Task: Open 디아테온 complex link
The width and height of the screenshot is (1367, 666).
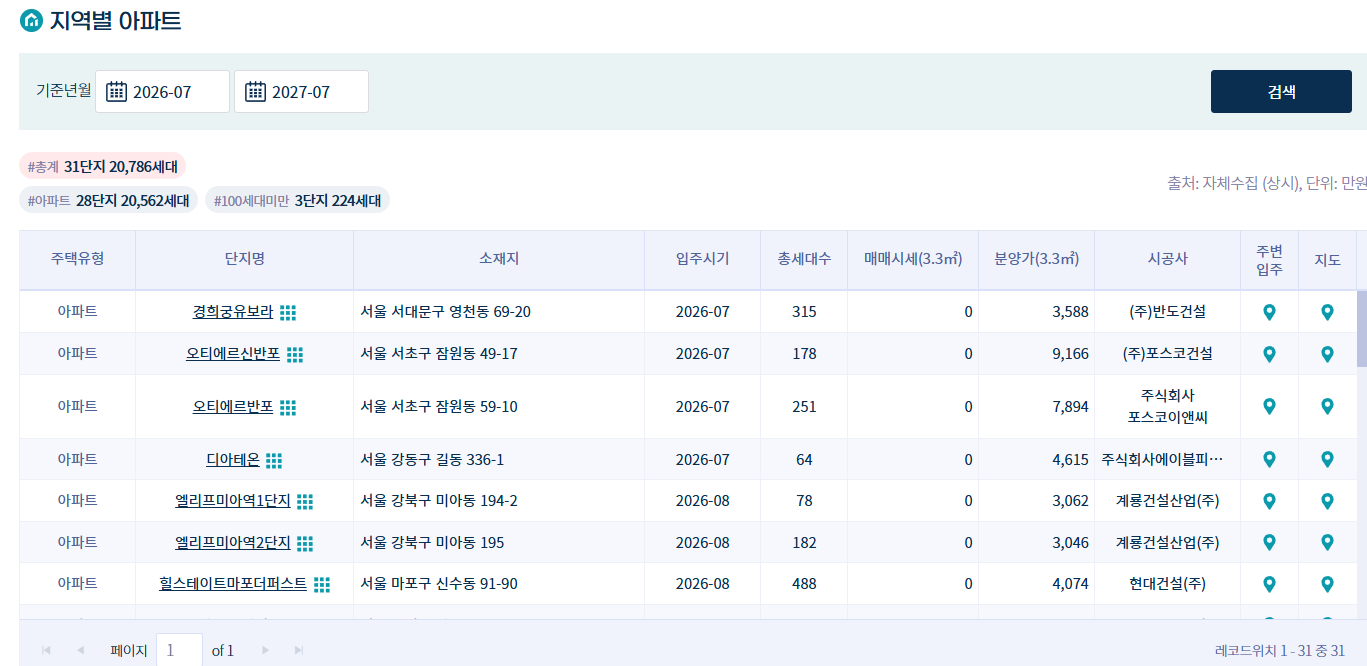Action: tap(233, 460)
